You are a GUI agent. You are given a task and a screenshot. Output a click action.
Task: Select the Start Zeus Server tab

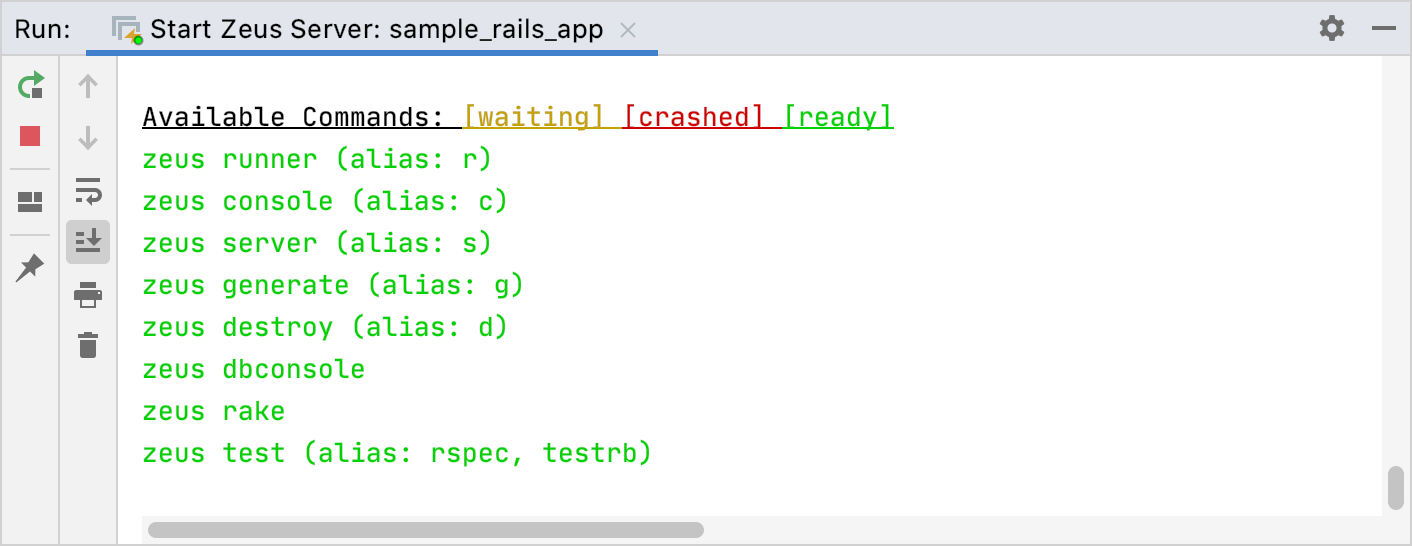click(376, 29)
